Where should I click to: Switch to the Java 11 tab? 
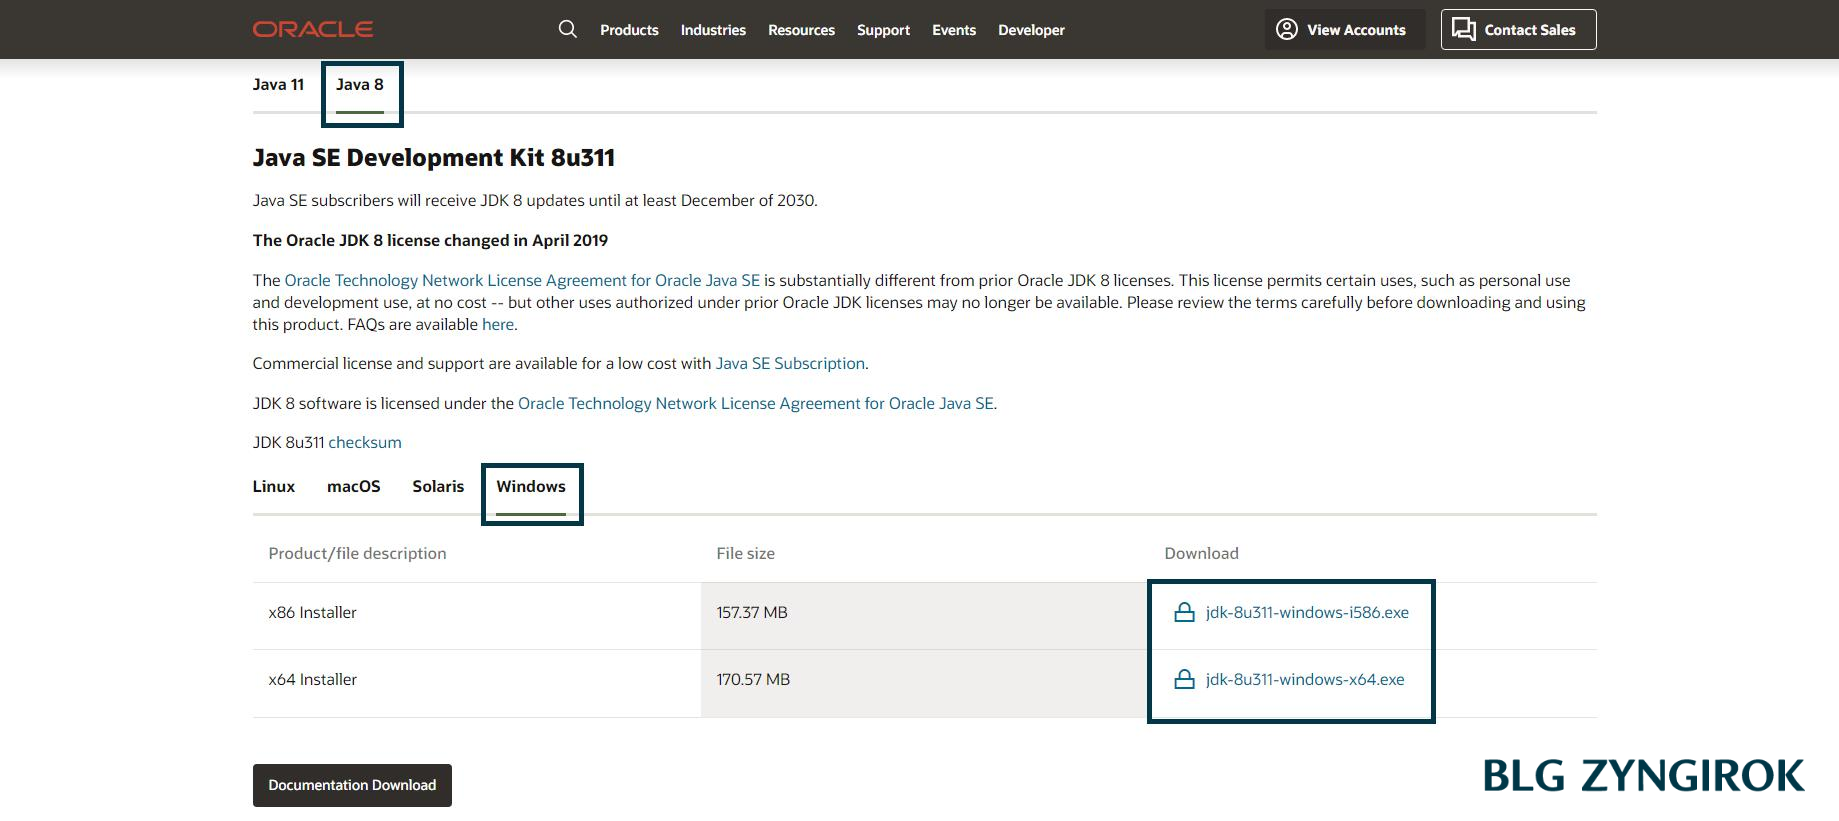point(278,85)
